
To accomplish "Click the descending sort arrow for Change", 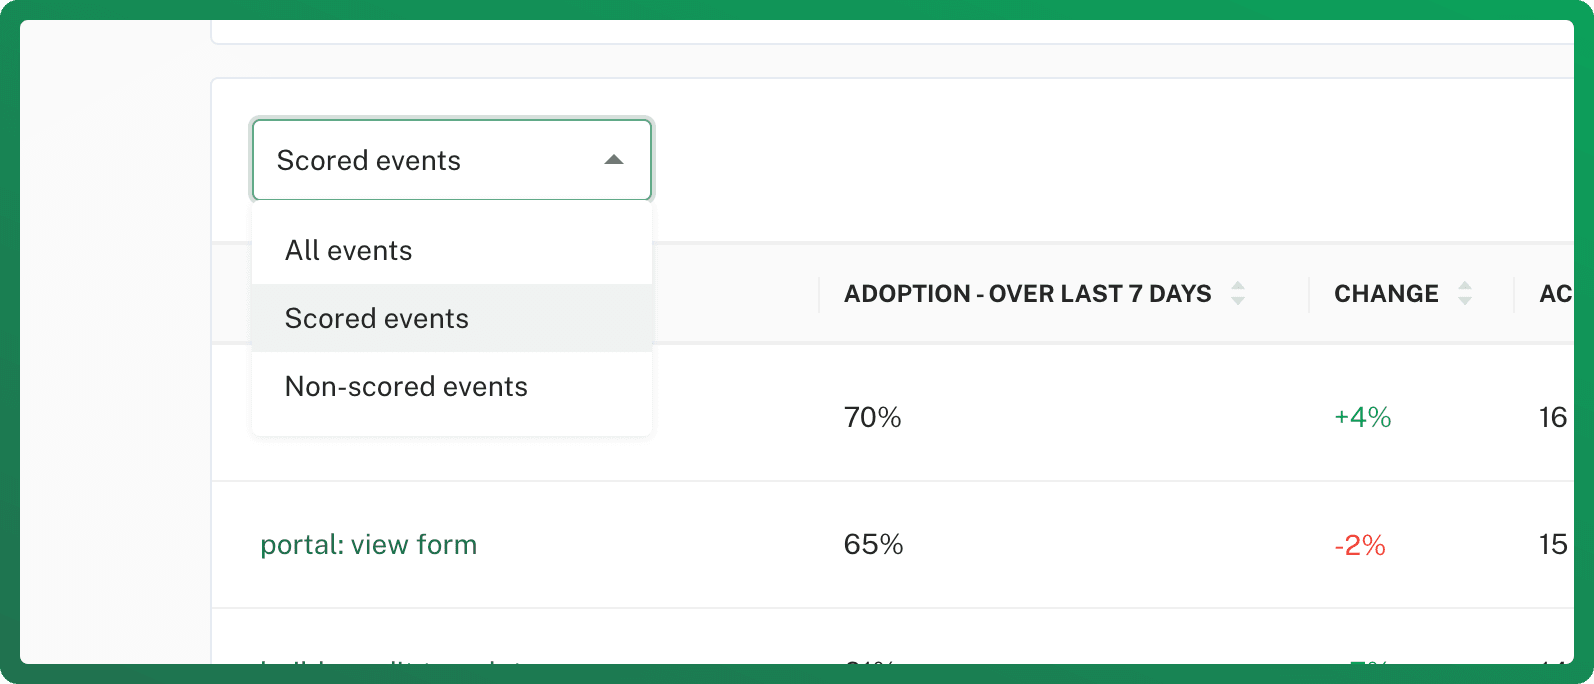I will coord(1465,300).
